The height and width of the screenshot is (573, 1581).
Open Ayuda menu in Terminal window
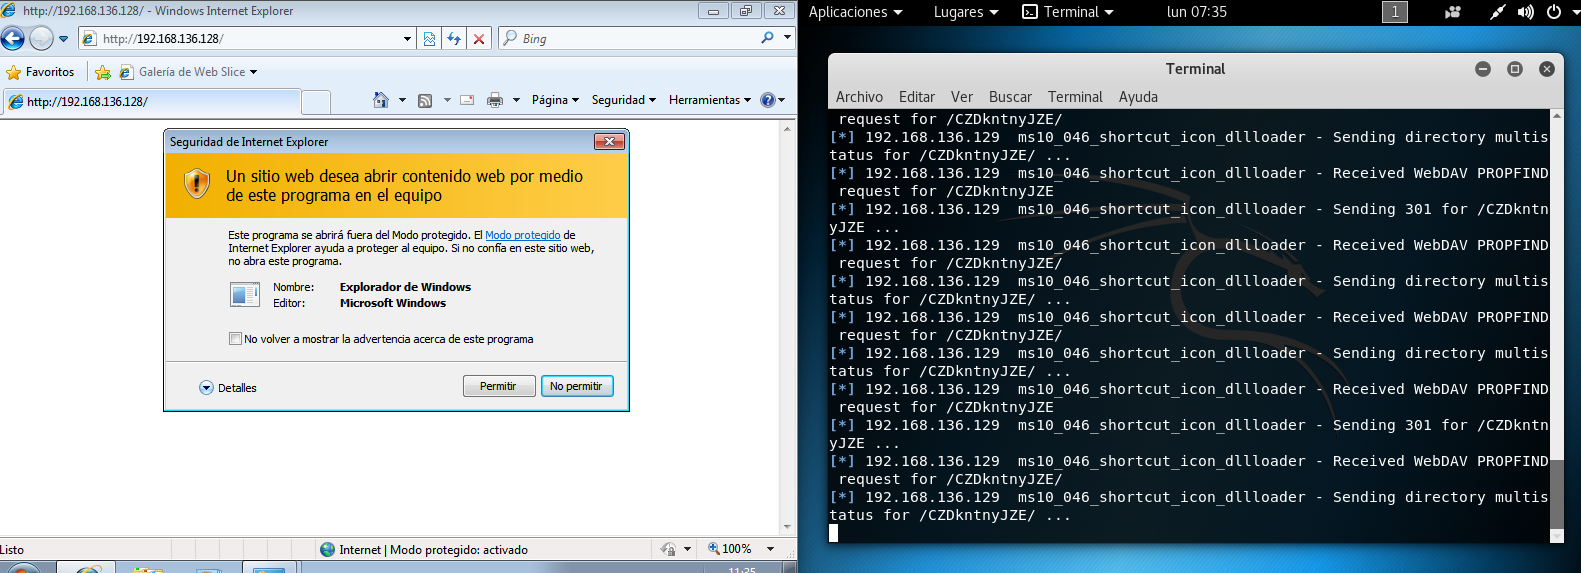(1138, 97)
